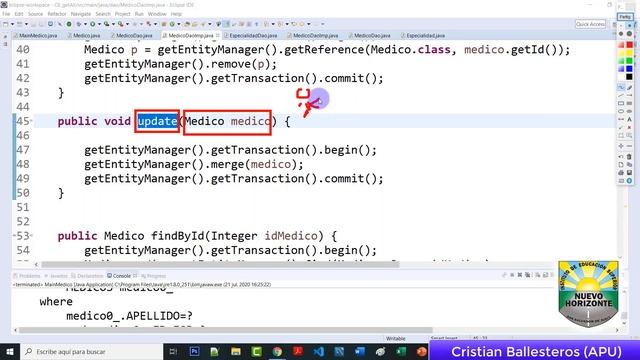Select the pen tool in annotation palette
This screenshot has height=360, width=640.
click(x=629, y=87)
